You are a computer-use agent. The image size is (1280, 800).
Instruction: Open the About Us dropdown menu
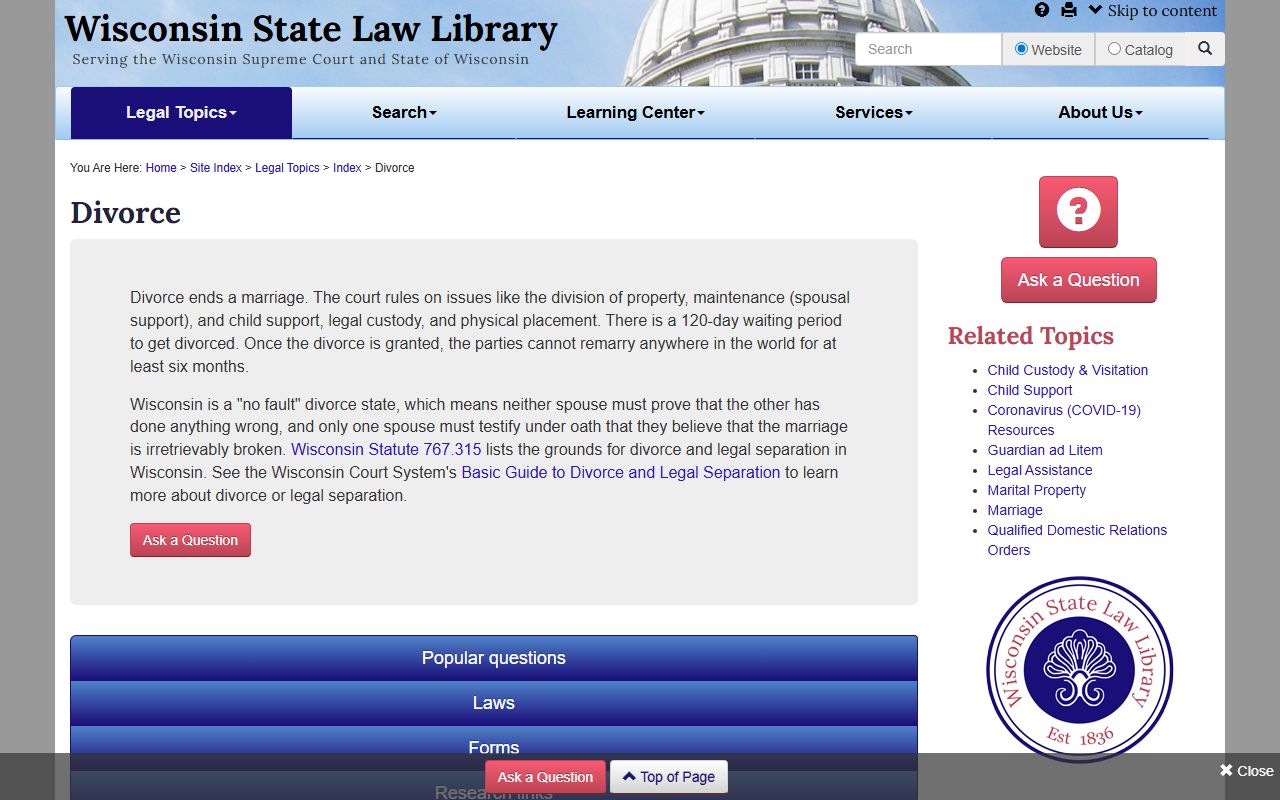(1100, 113)
